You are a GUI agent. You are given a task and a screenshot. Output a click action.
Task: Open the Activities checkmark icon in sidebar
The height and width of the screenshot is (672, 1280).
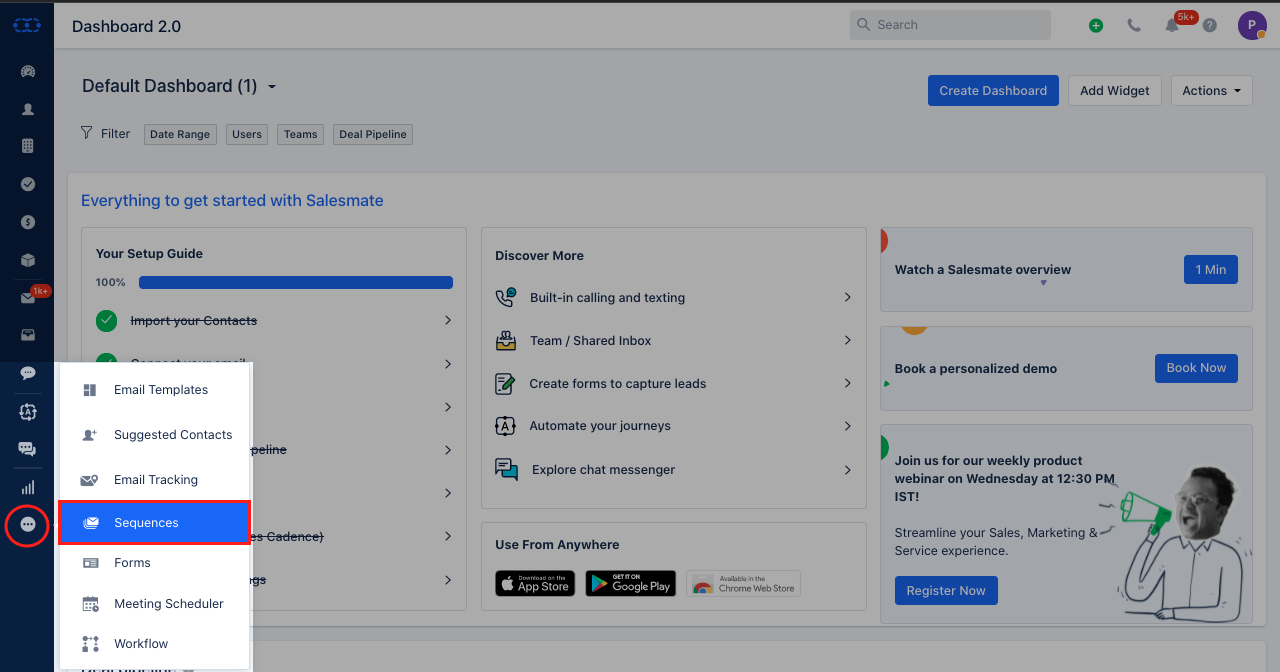(x=28, y=184)
